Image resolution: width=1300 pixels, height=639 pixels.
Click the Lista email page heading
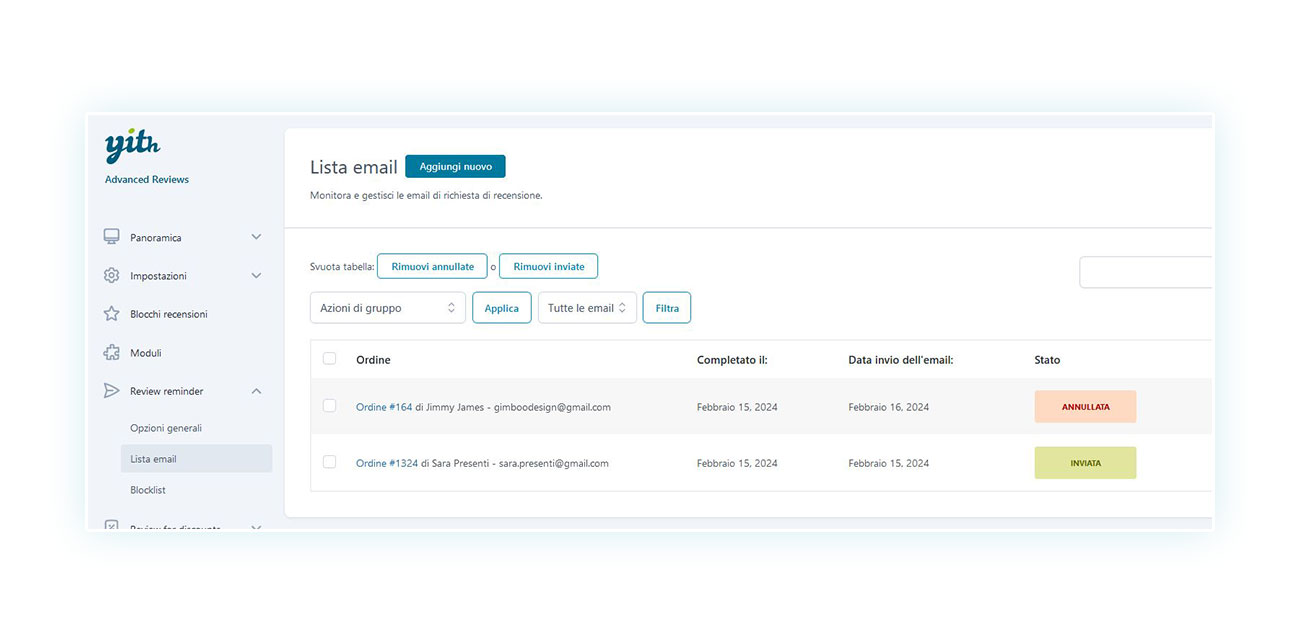pyautogui.click(x=354, y=167)
